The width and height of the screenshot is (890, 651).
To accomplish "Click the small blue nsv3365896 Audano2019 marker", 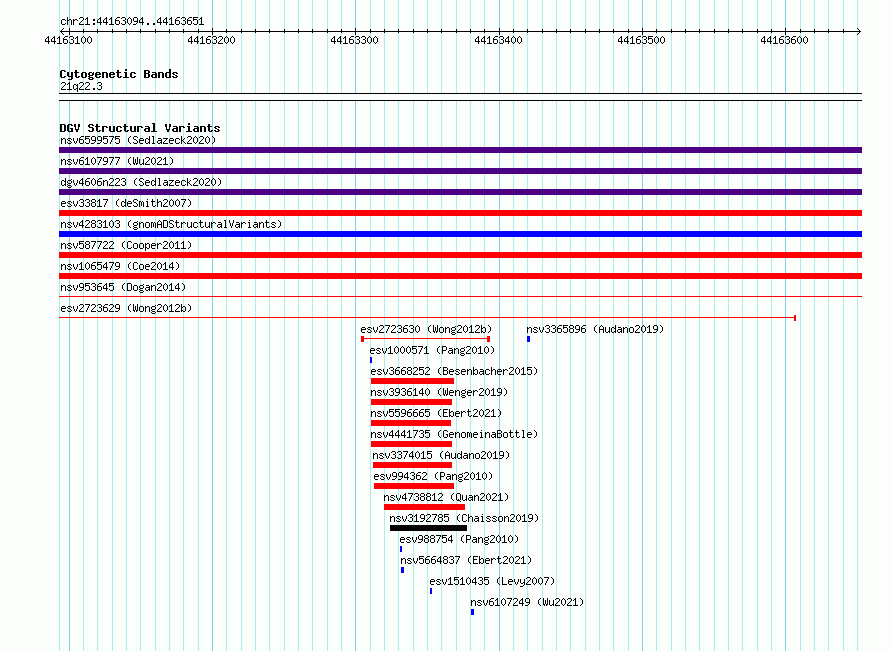I will tap(528, 339).
